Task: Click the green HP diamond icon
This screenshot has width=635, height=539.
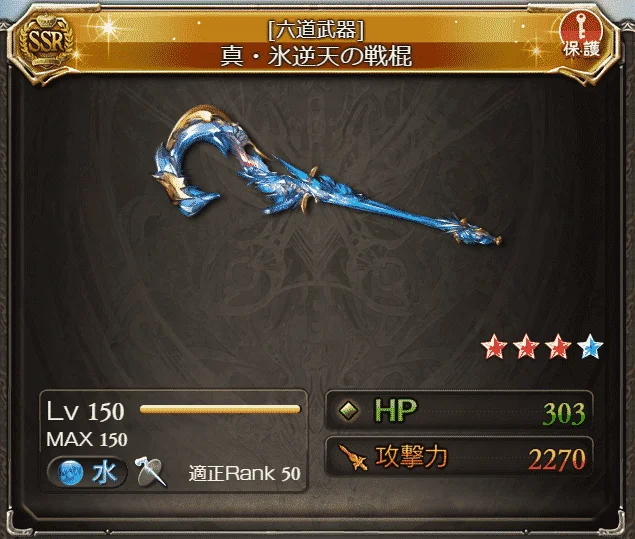Action: 349,411
